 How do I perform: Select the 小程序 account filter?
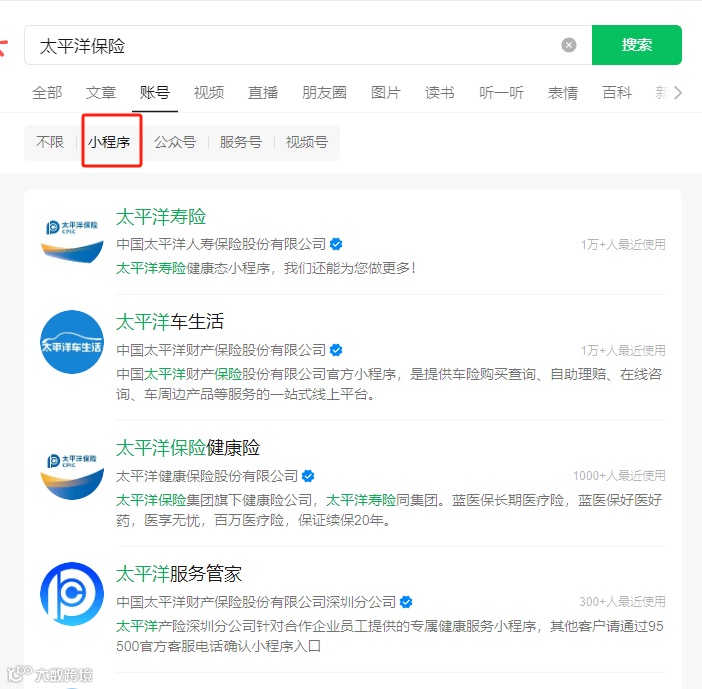coord(109,142)
